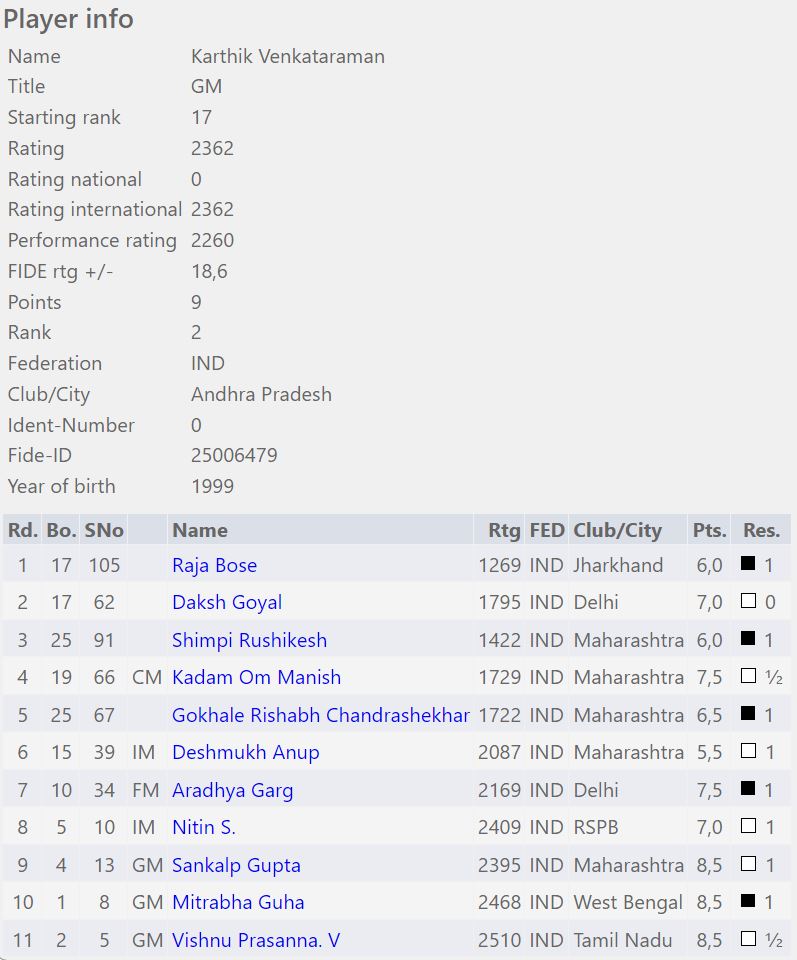Open Deshmukh Anup's profile link

pyautogui.click(x=245, y=752)
